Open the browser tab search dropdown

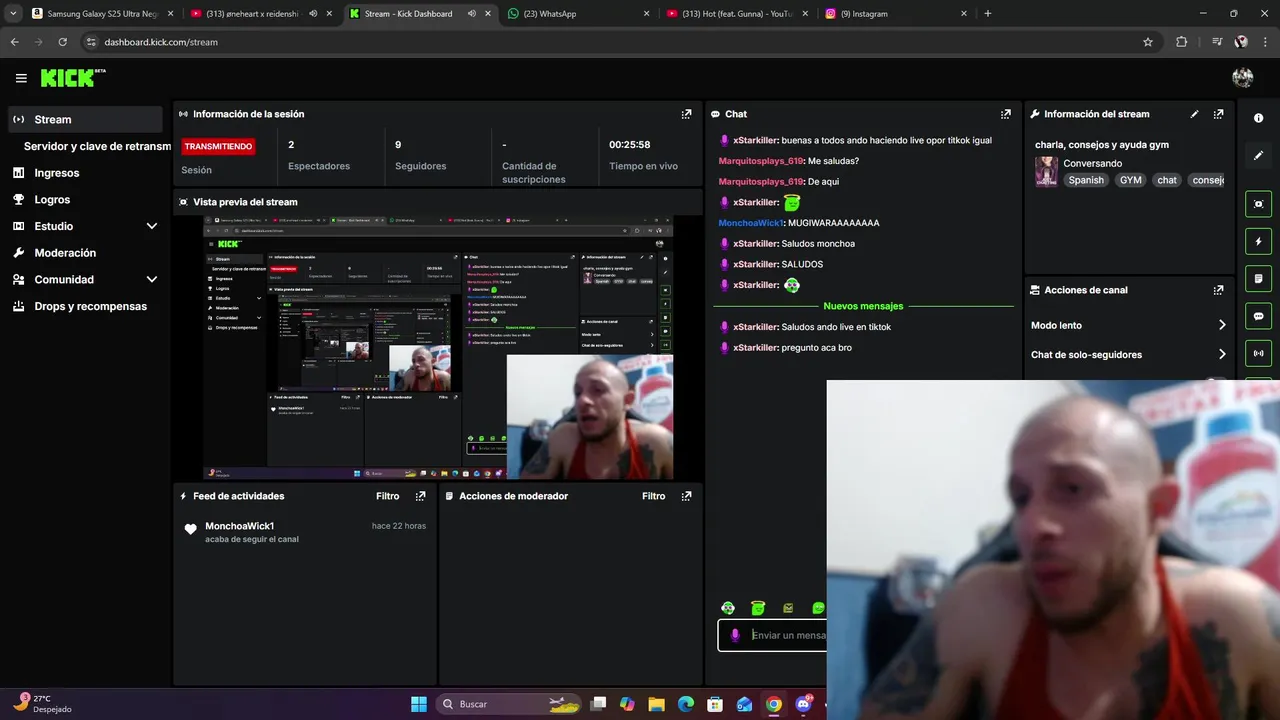click(x=13, y=14)
